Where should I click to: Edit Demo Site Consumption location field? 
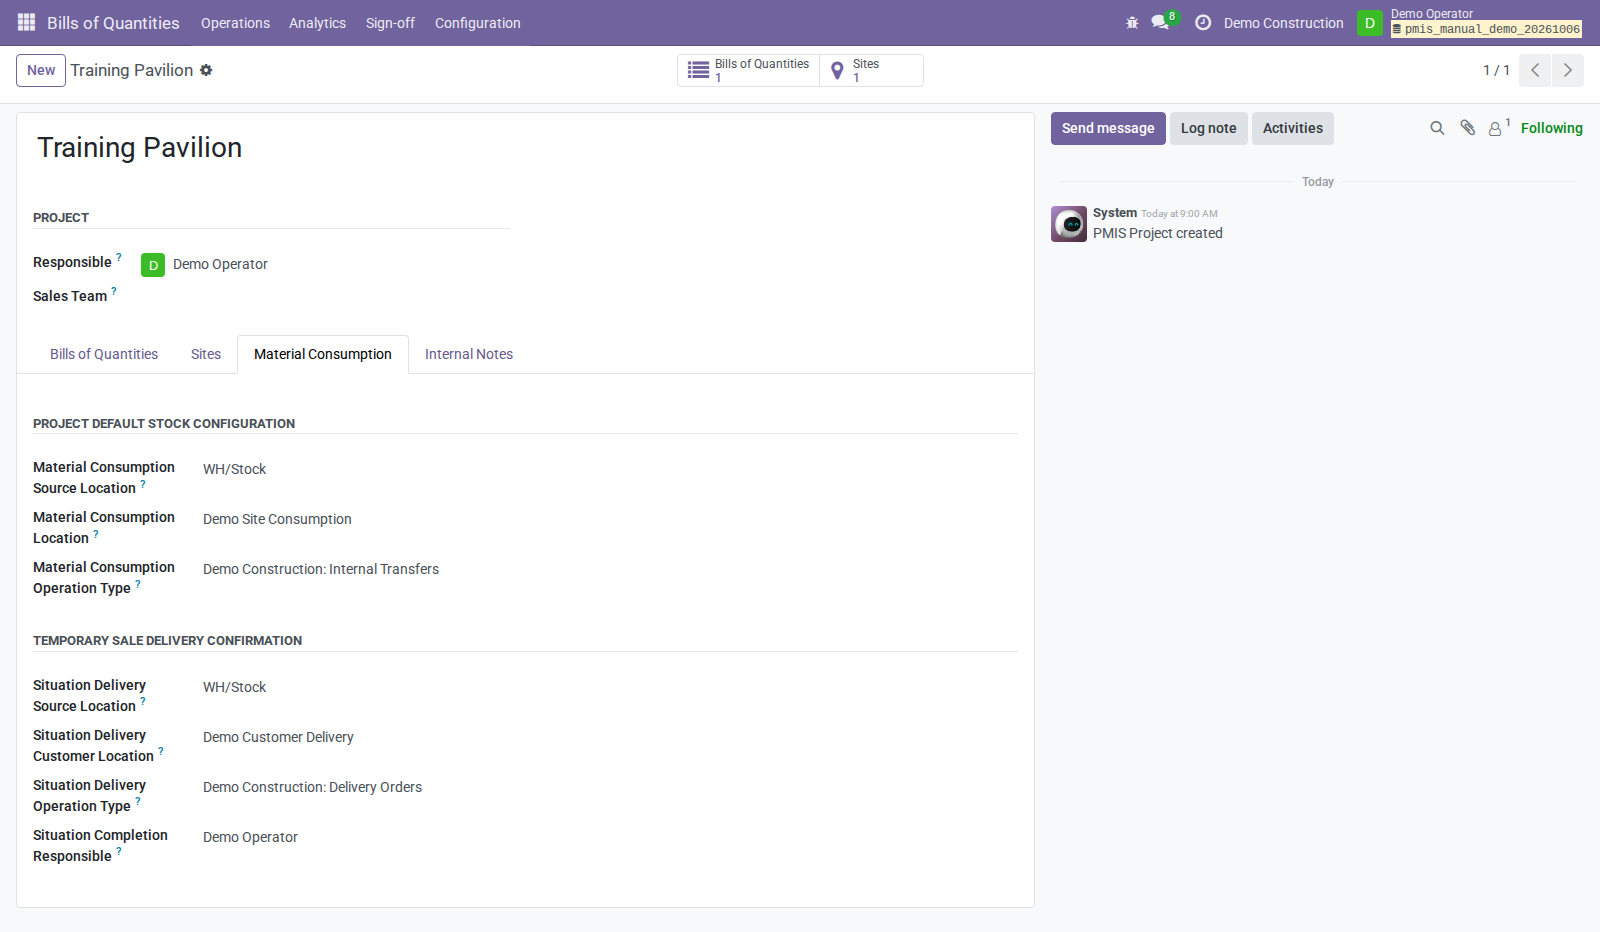pos(610,519)
